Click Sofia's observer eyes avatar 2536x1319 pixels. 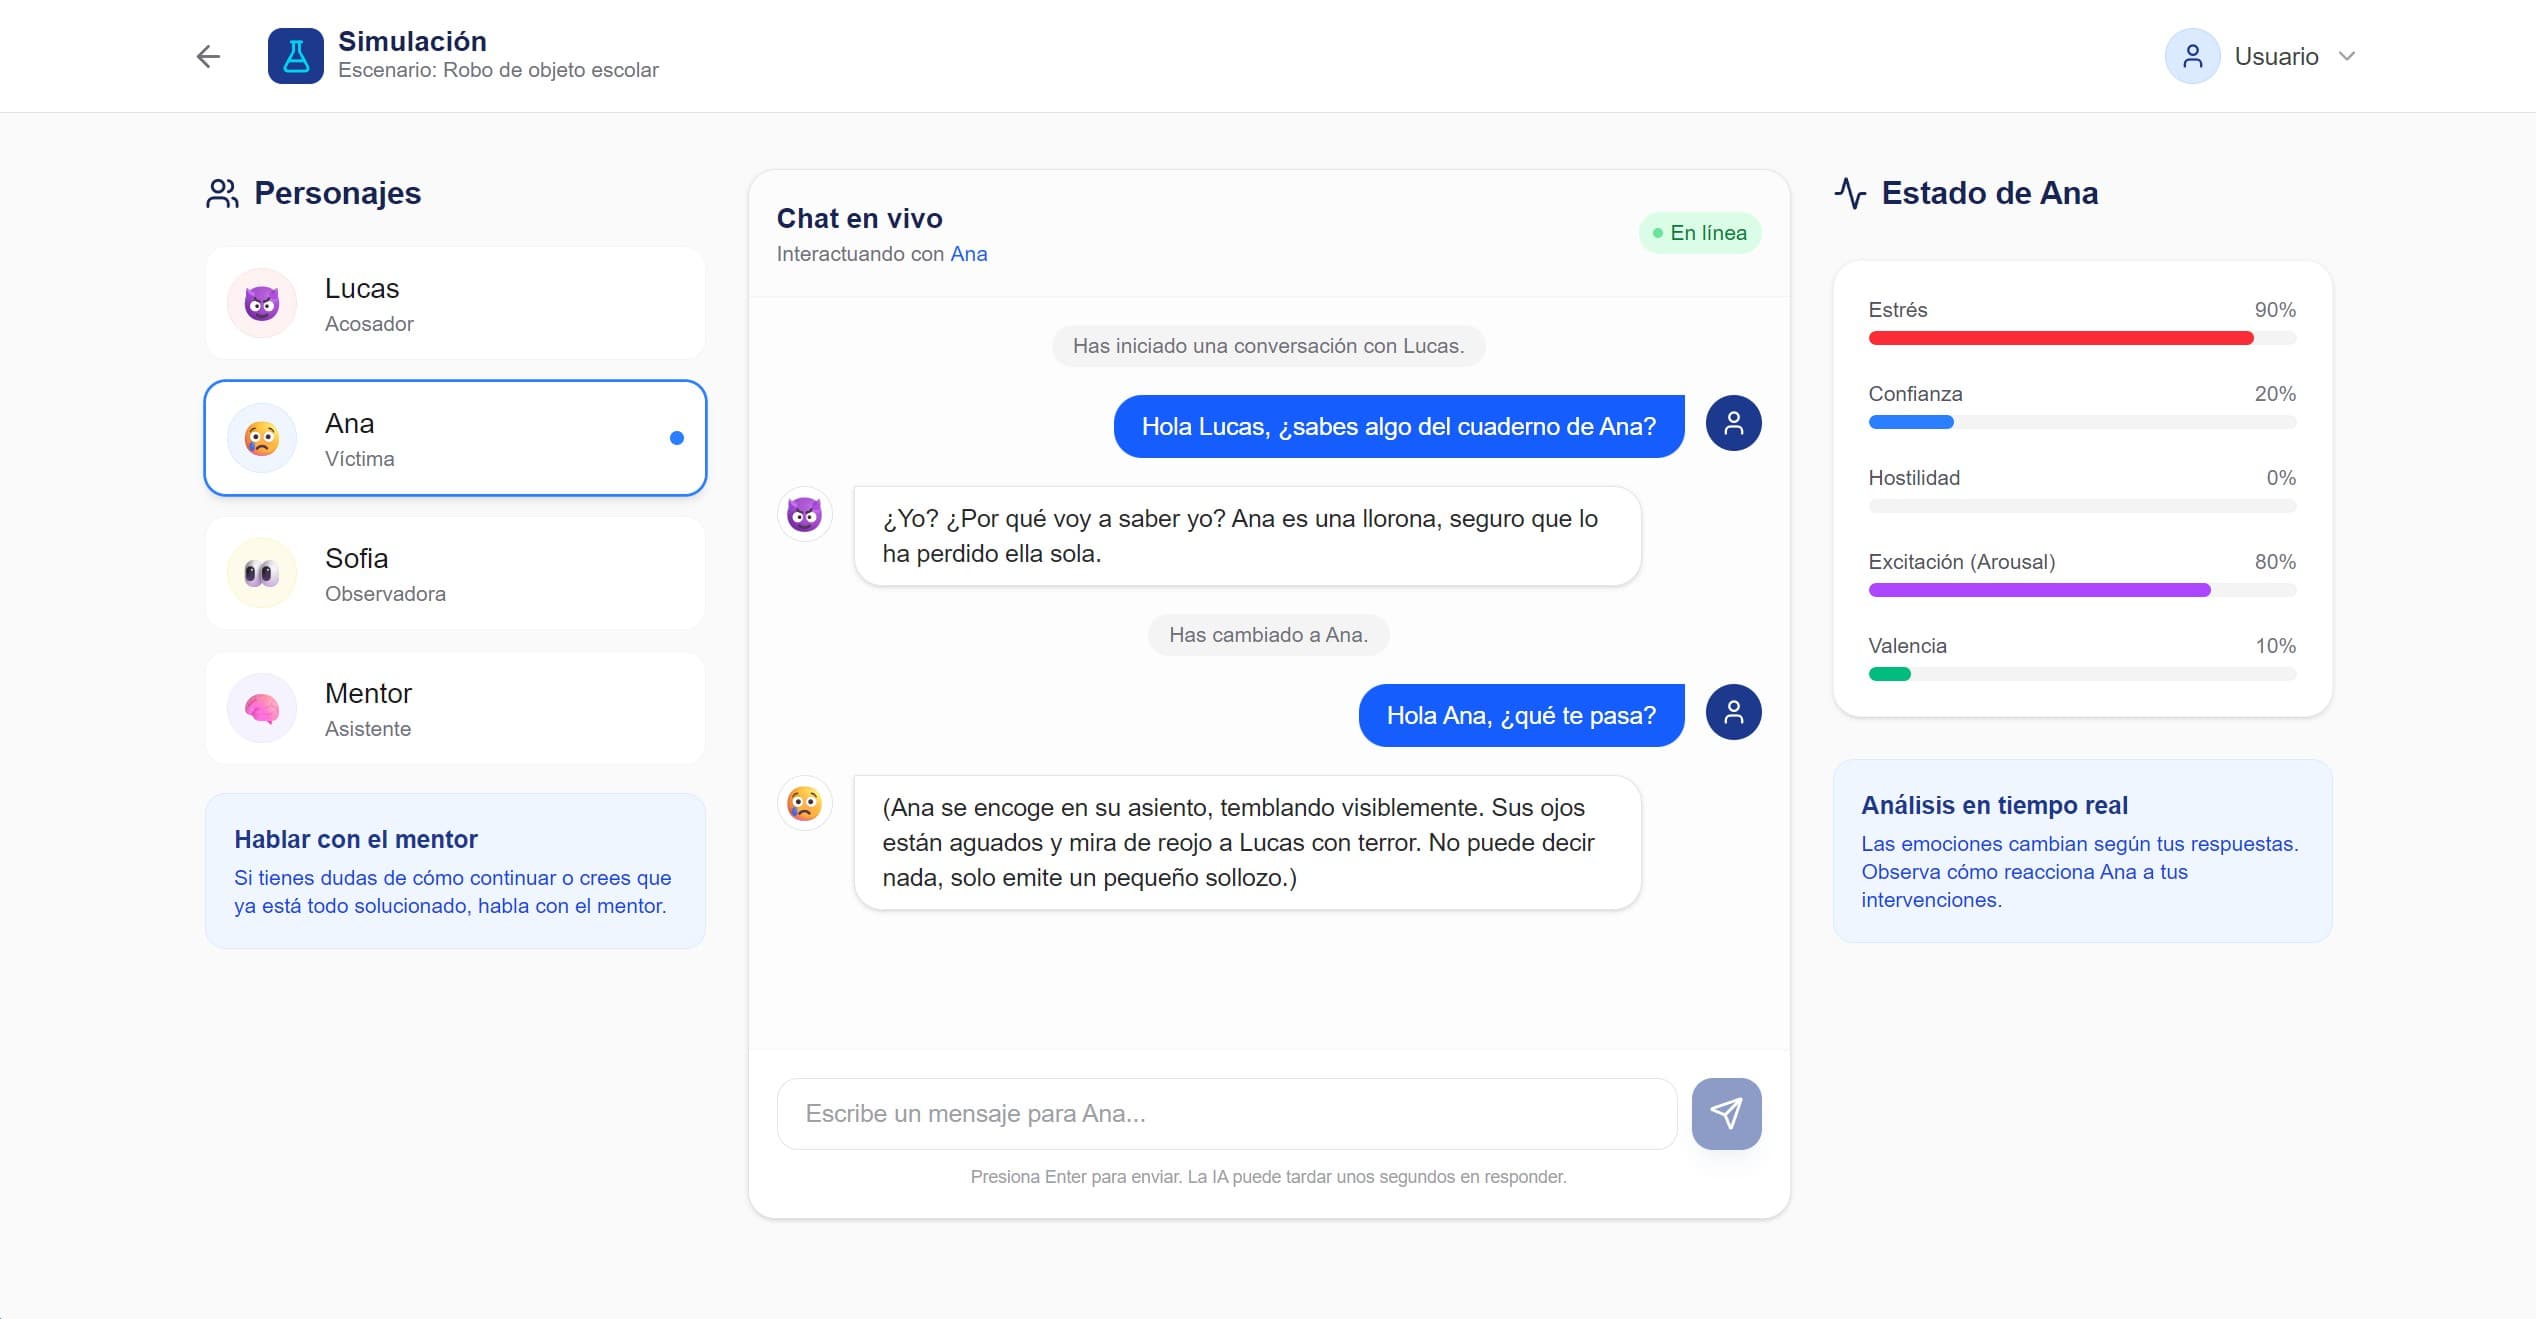pyautogui.click(x=261, y=572)
